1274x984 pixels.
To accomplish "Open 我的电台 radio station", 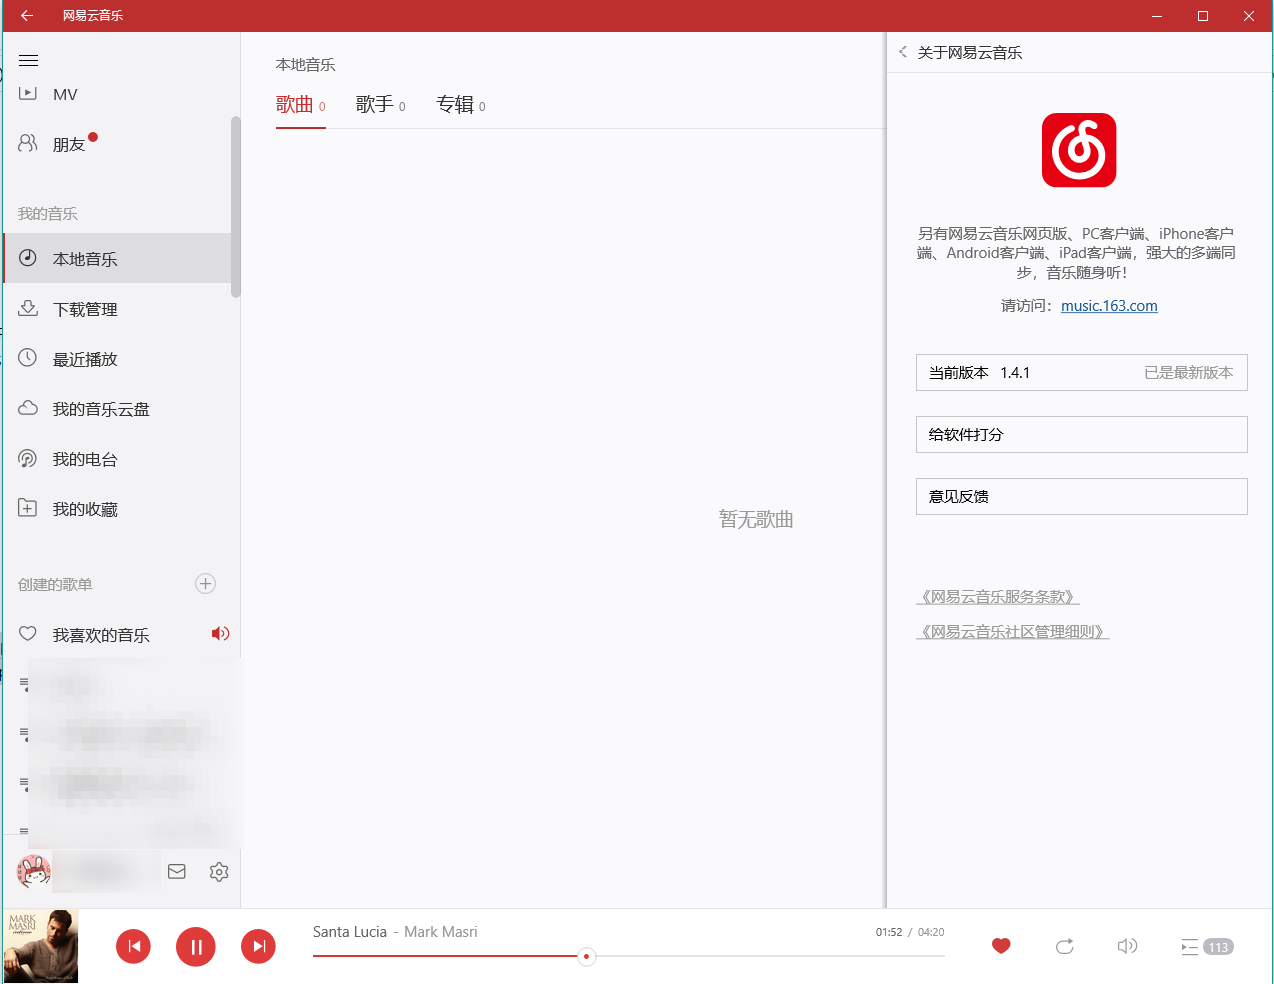I will [x=116, y=459].
